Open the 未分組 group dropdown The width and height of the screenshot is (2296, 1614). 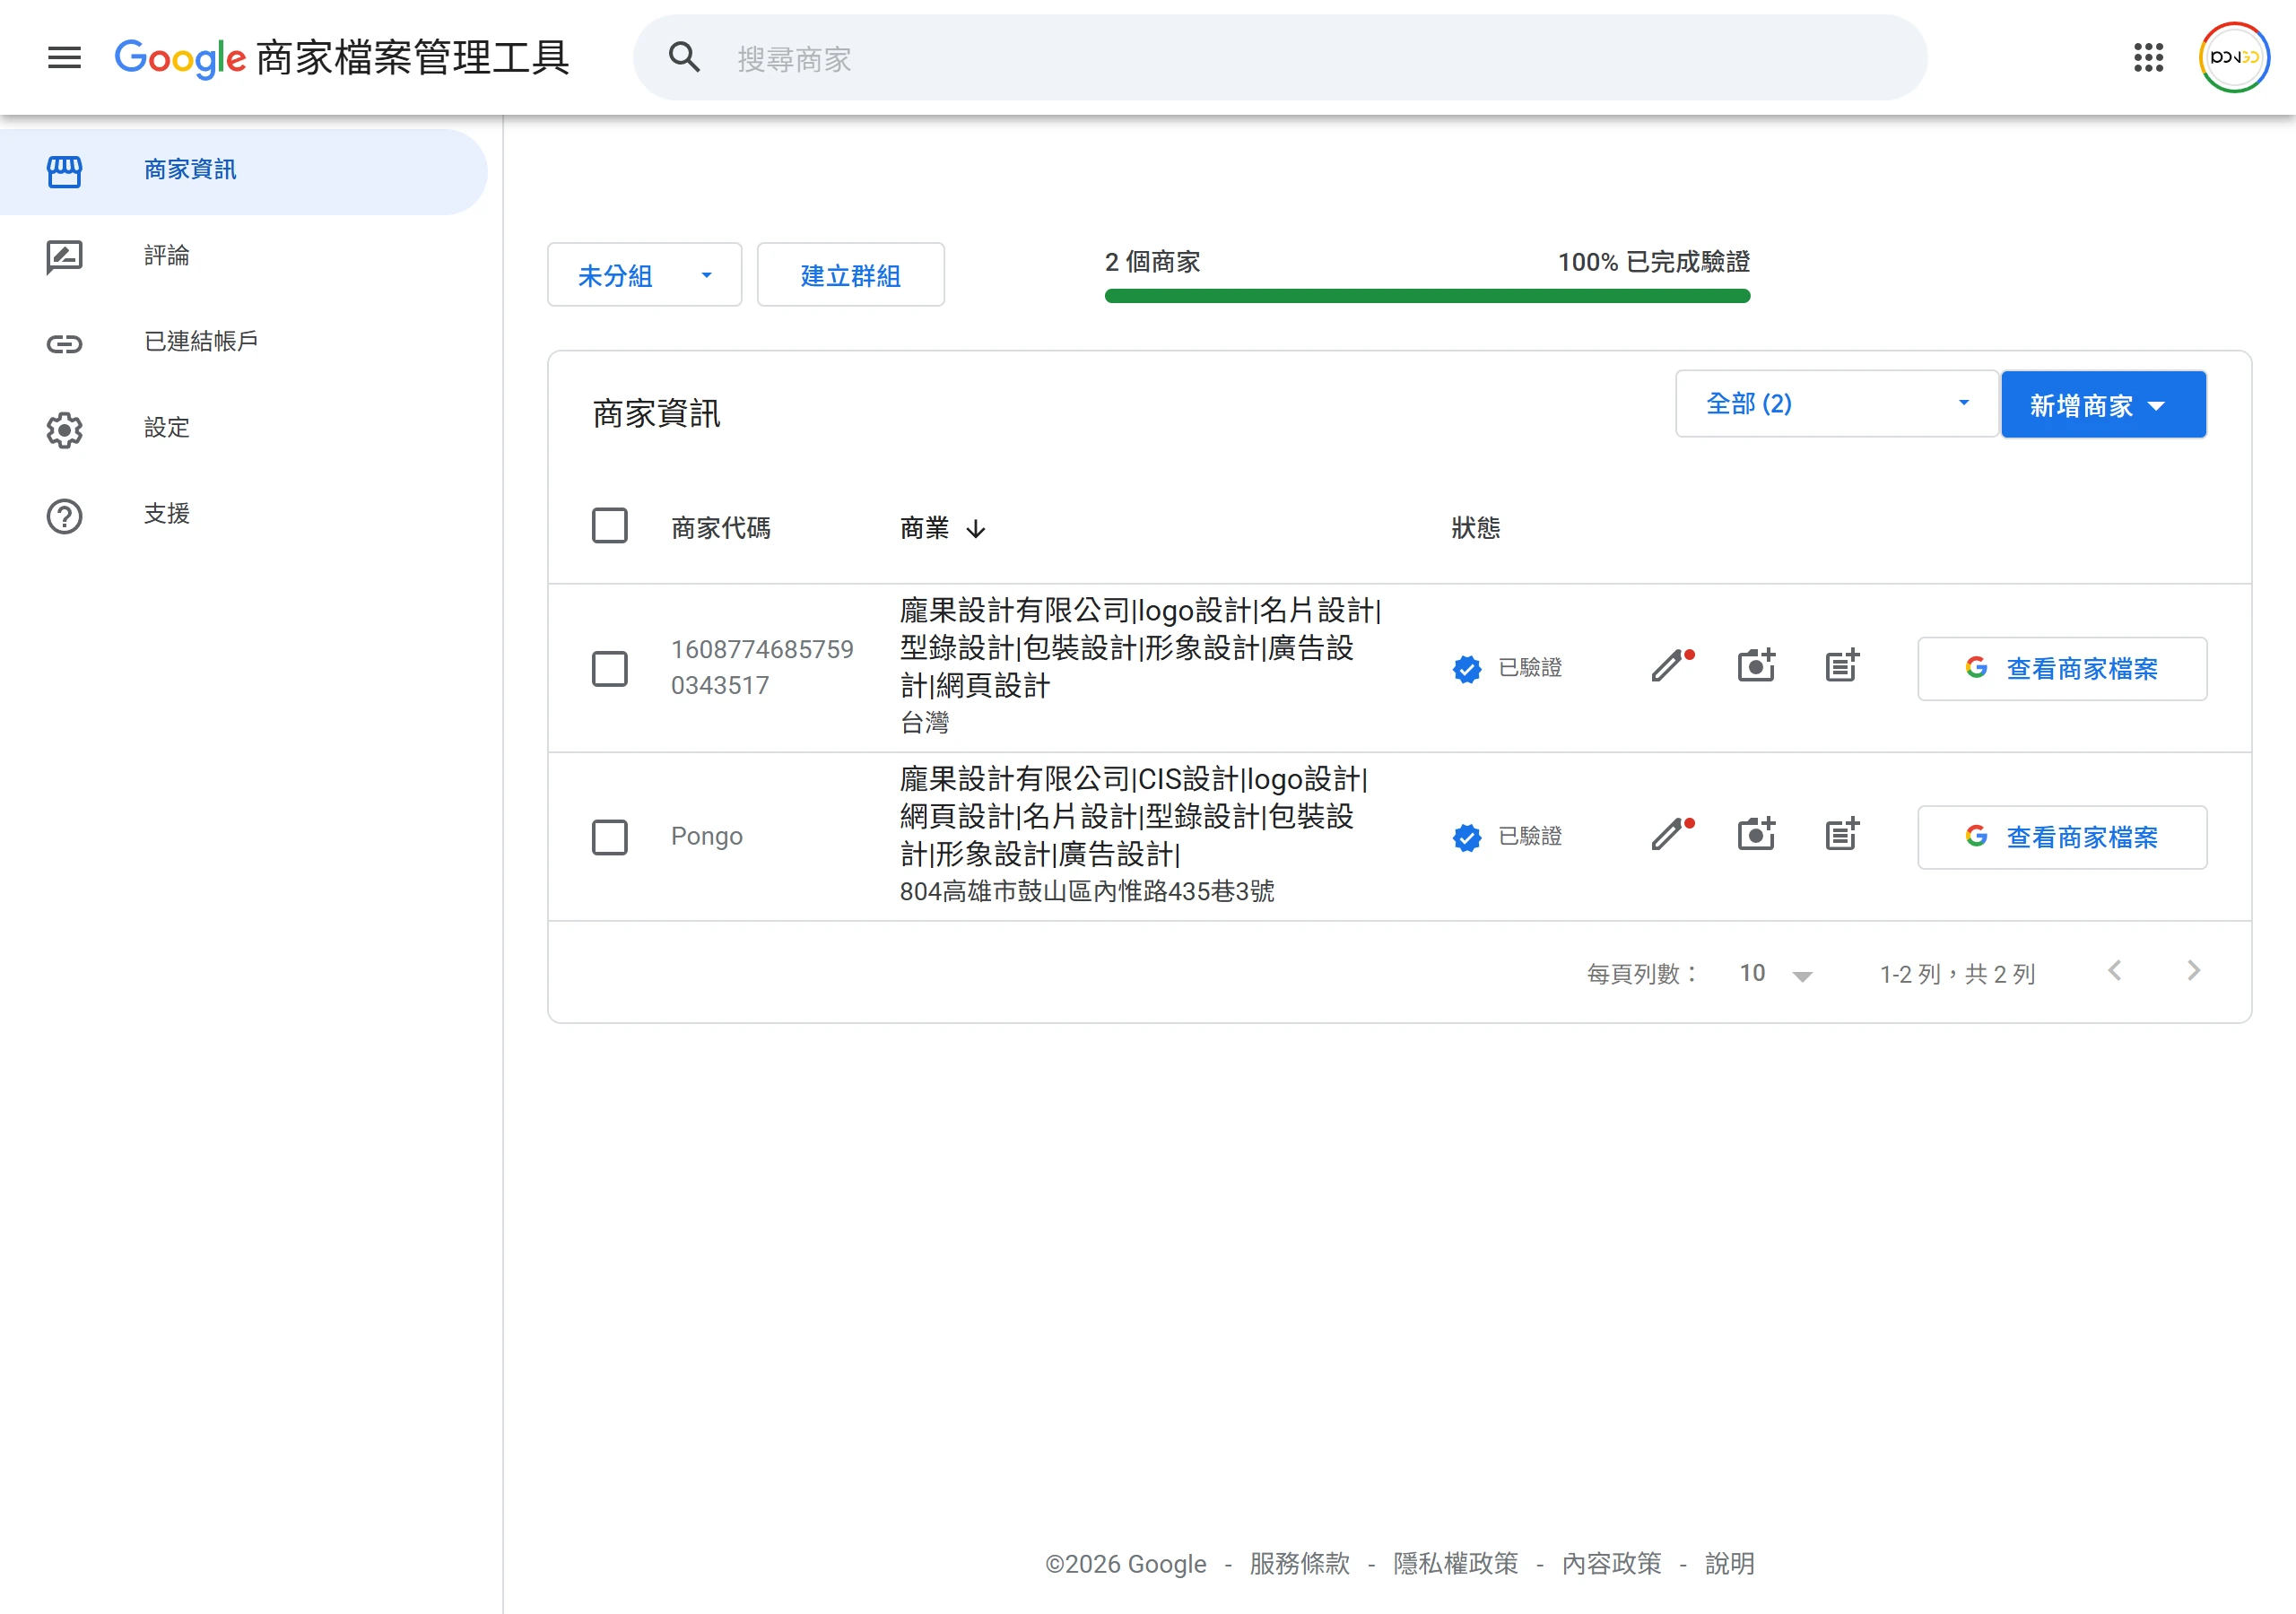(645, 275)
